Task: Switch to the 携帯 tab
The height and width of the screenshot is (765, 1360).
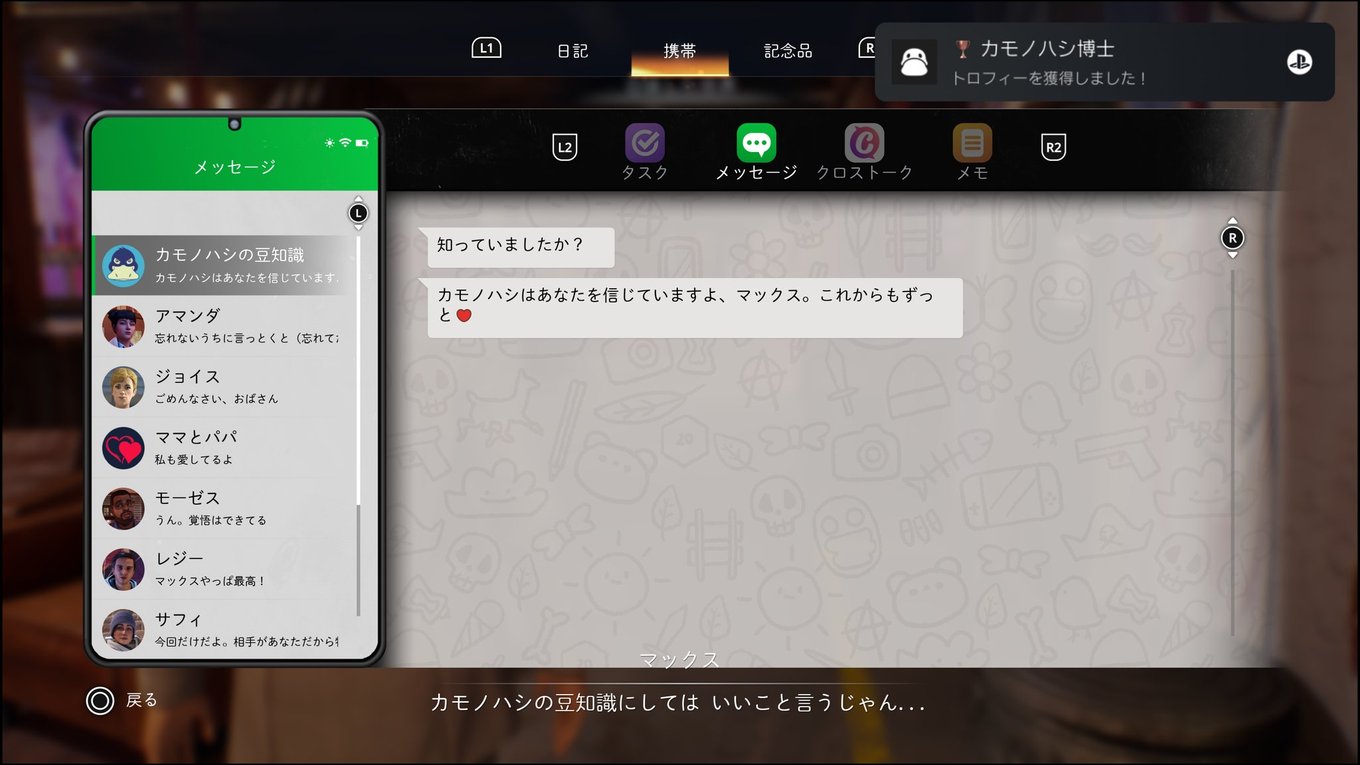Action: (x=680, y=51)
